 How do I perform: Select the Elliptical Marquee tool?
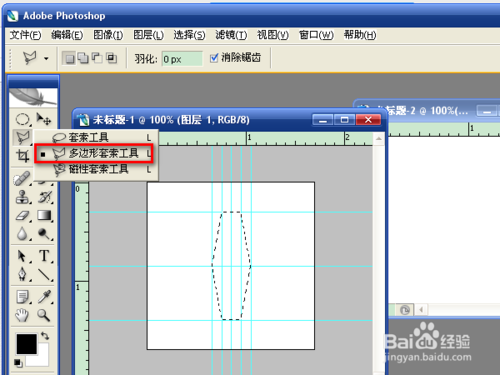pyautogui.click(x=22, y=119)
